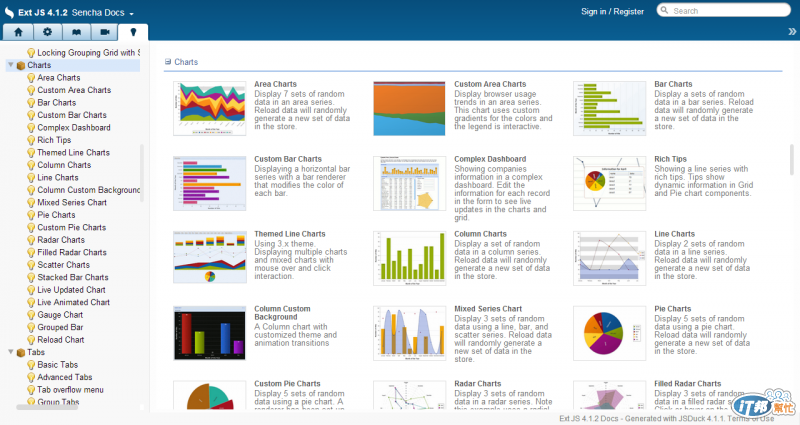Screen dimensions: 800x425
Task: Open Stacked Bar Charts tree item
Action: (73, 278)
